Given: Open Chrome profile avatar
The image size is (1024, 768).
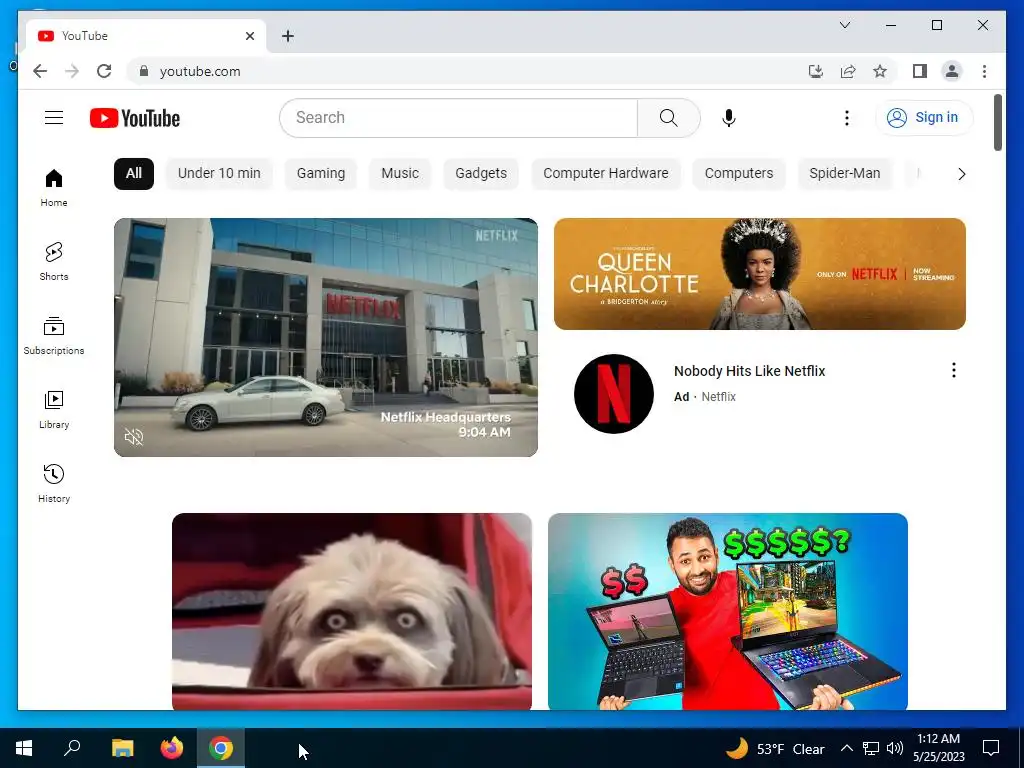Looking at the screenshot, I should [x=952, y=71].
